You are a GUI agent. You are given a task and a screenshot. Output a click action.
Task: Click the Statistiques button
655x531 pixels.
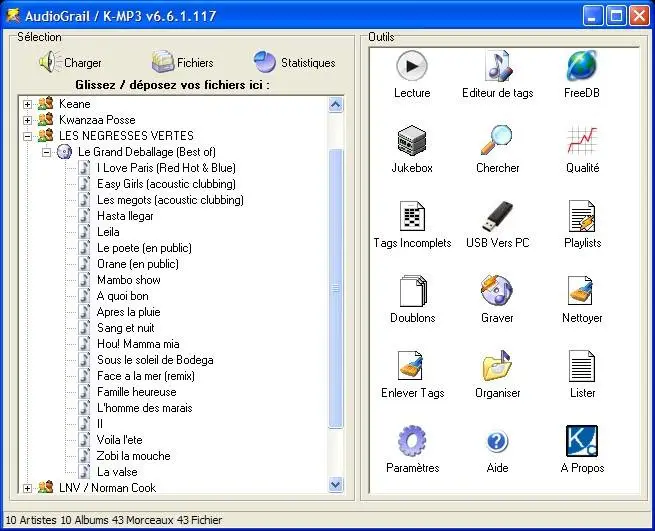coord(294,62)
